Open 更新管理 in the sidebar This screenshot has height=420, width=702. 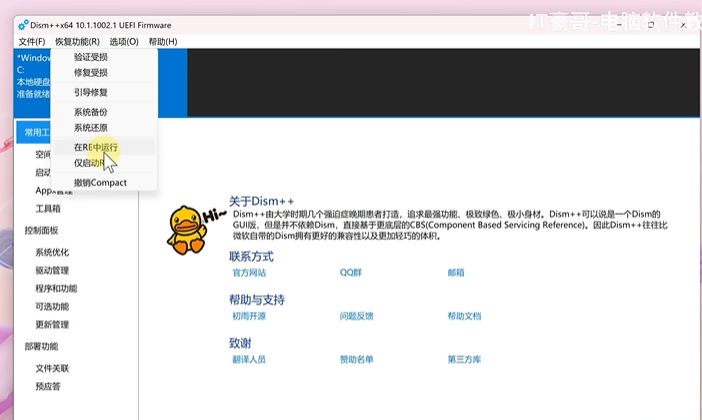[52, 325]
